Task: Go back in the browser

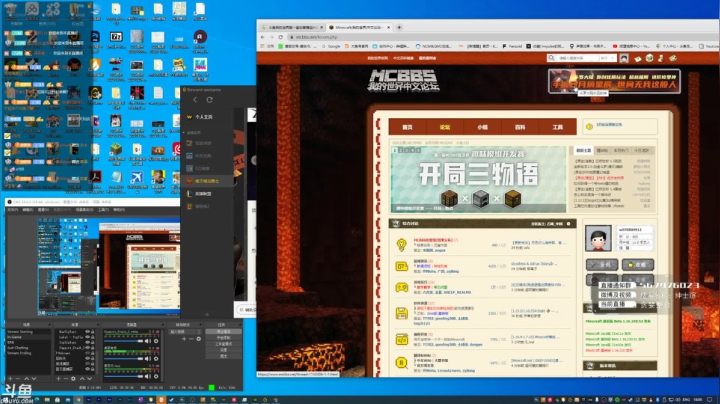Action: point(263,37)
